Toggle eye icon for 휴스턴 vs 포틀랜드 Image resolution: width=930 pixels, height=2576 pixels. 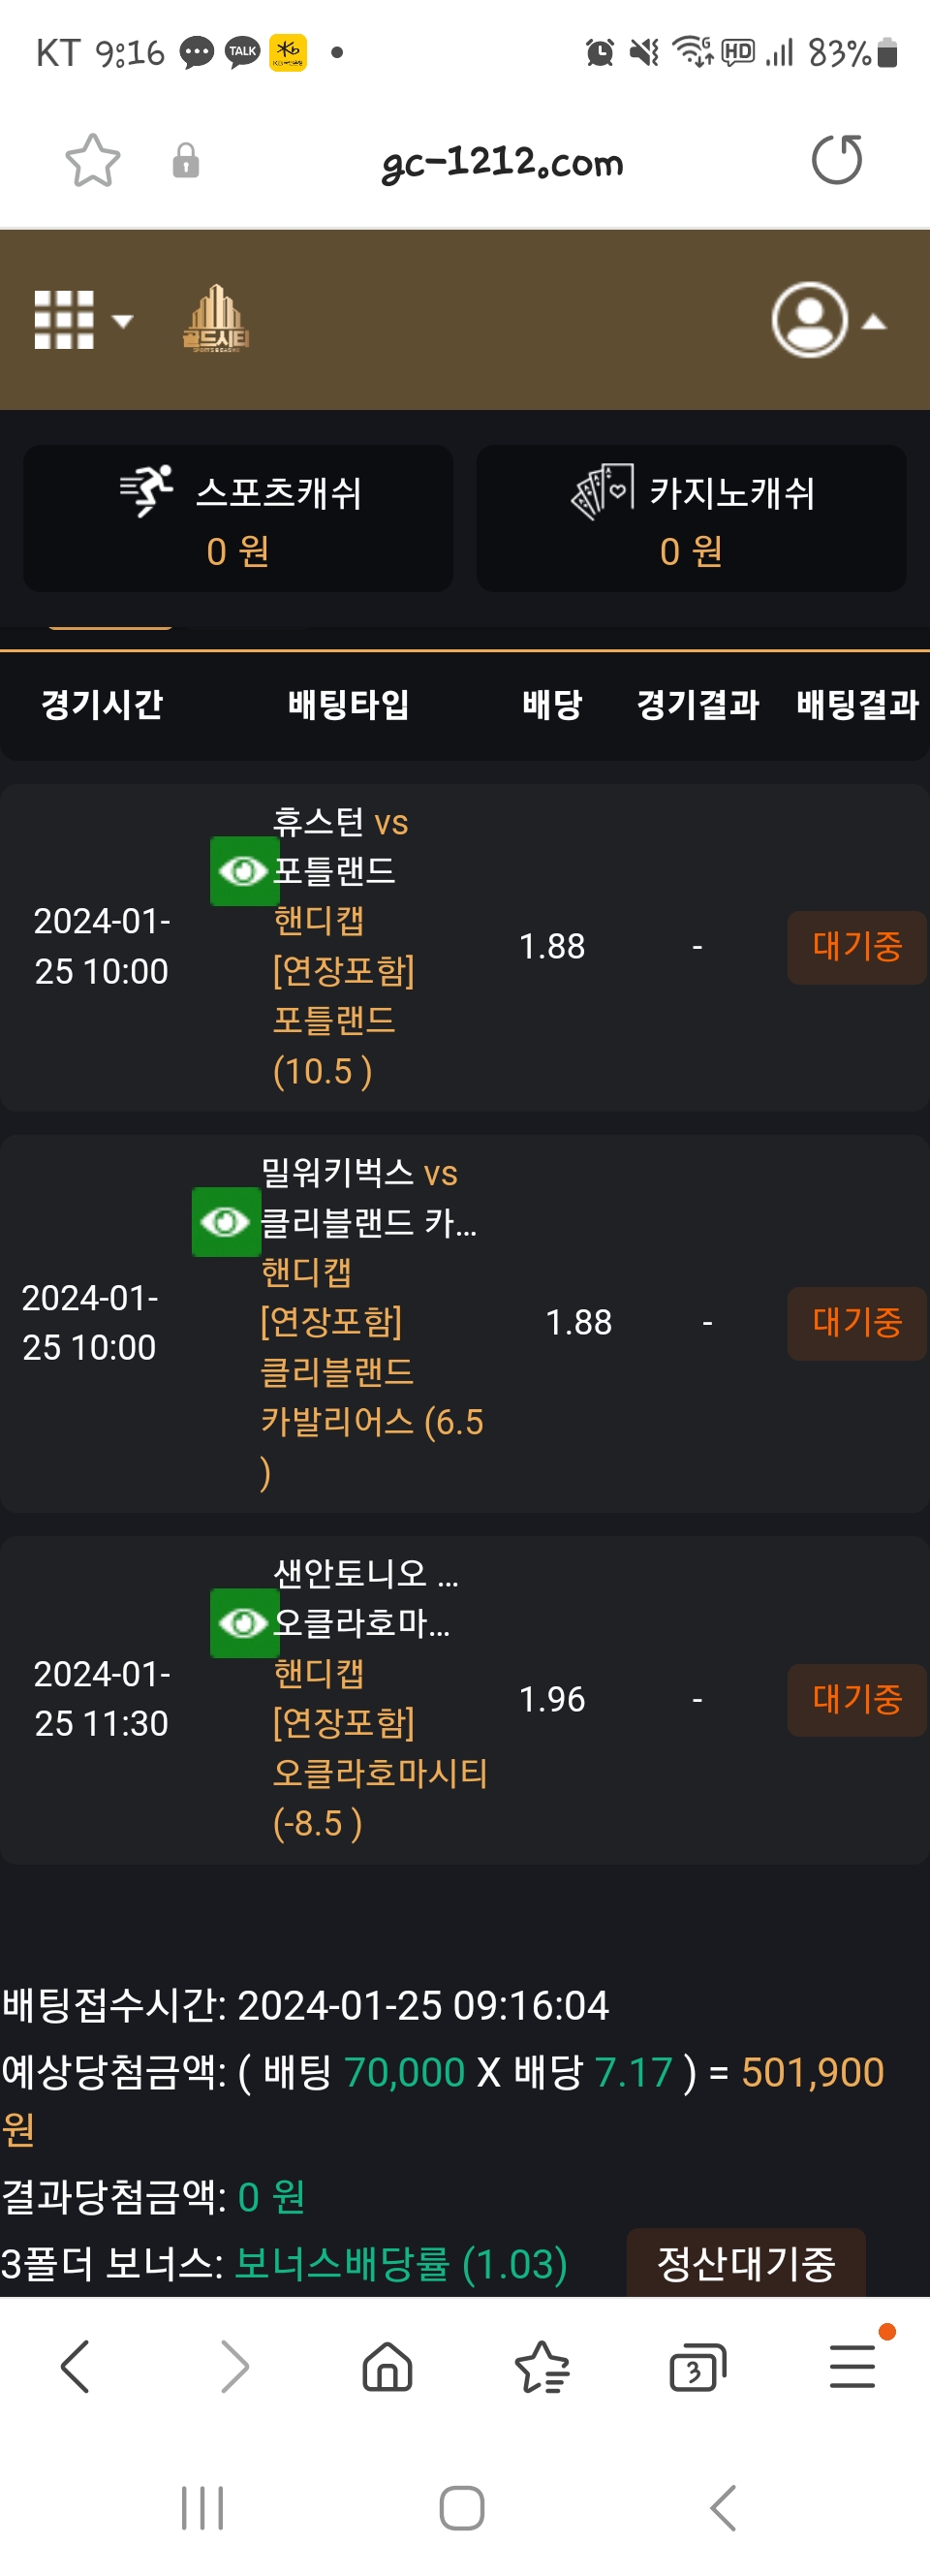pyautogui.click(x=243, y=871)
